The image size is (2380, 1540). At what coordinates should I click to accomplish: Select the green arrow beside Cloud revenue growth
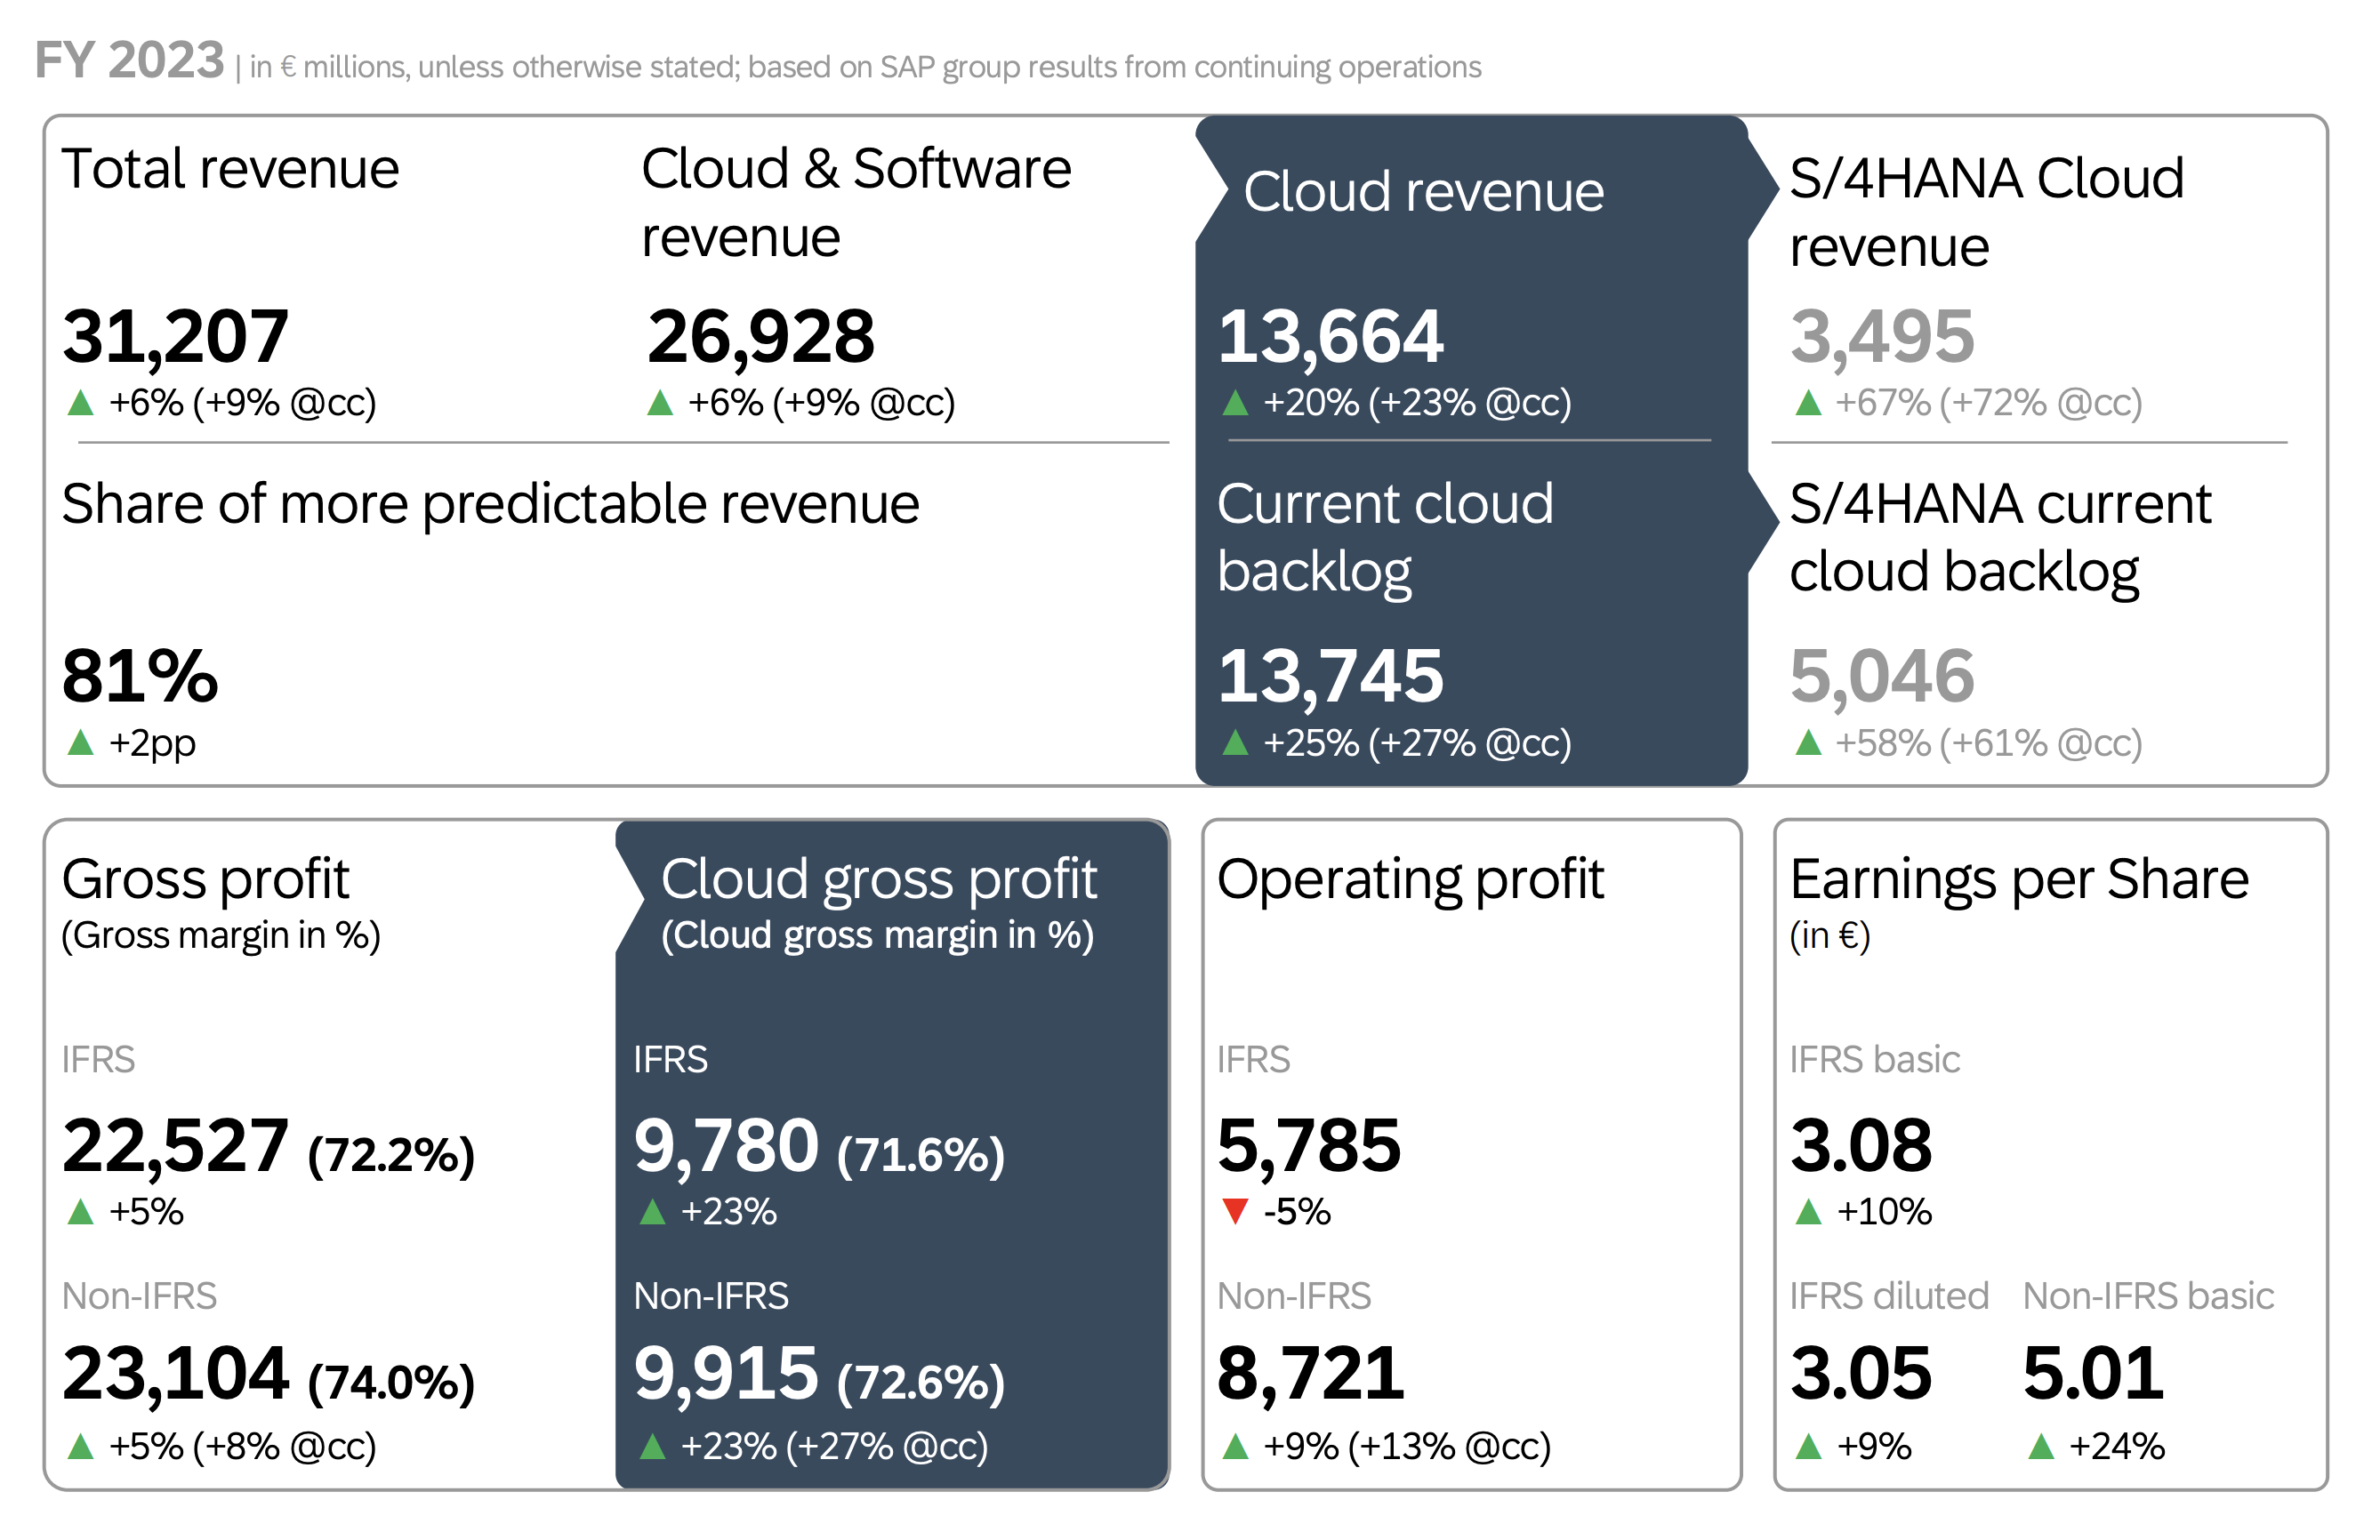pos(1237,403)
